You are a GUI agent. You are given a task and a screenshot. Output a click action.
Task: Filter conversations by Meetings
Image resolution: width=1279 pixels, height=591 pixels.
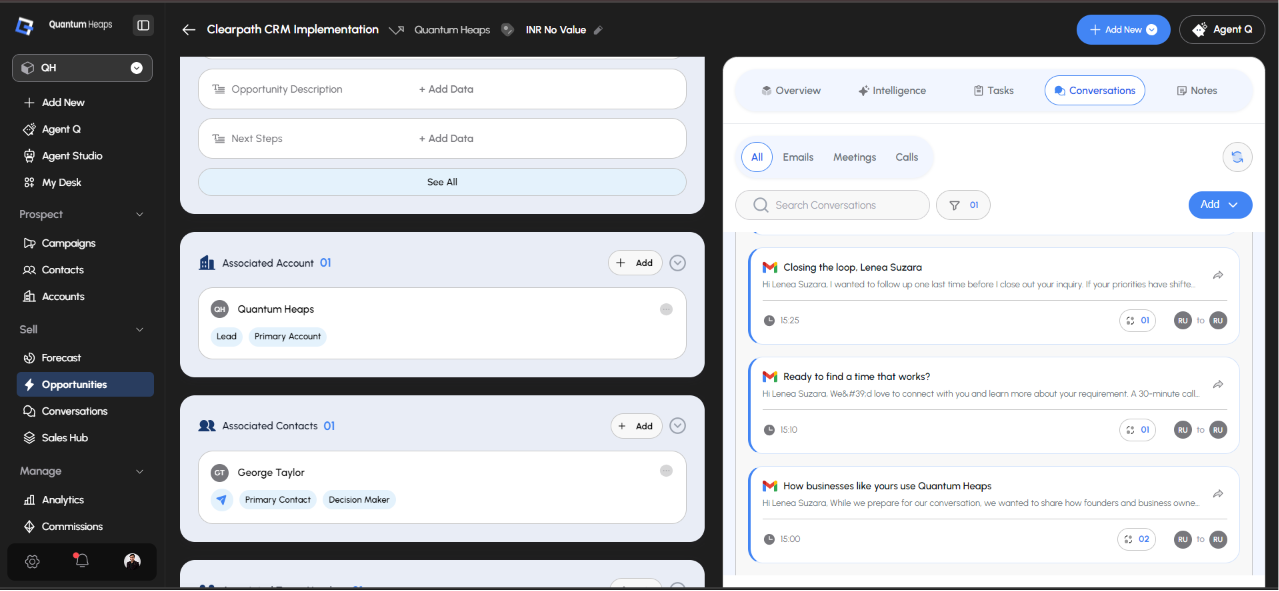(855, 157)
